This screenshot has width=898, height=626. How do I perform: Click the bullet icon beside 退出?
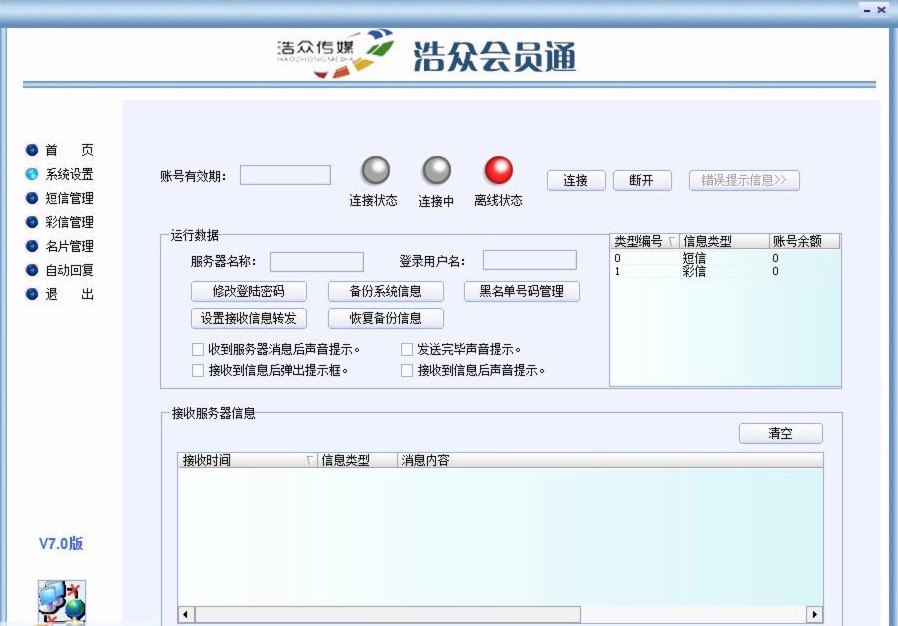(32, 294)
